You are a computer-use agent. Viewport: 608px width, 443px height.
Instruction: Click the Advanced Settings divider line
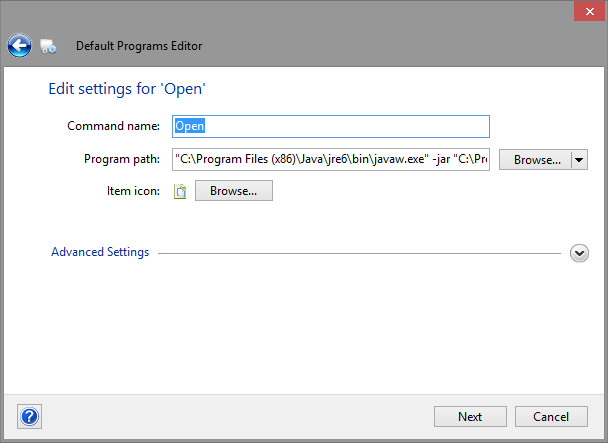(360, 253)
